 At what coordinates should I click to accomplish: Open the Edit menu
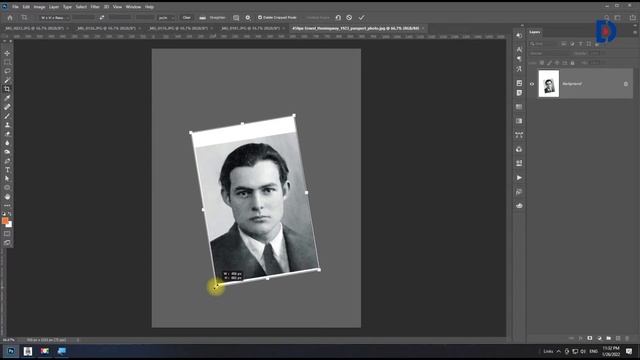26,7
